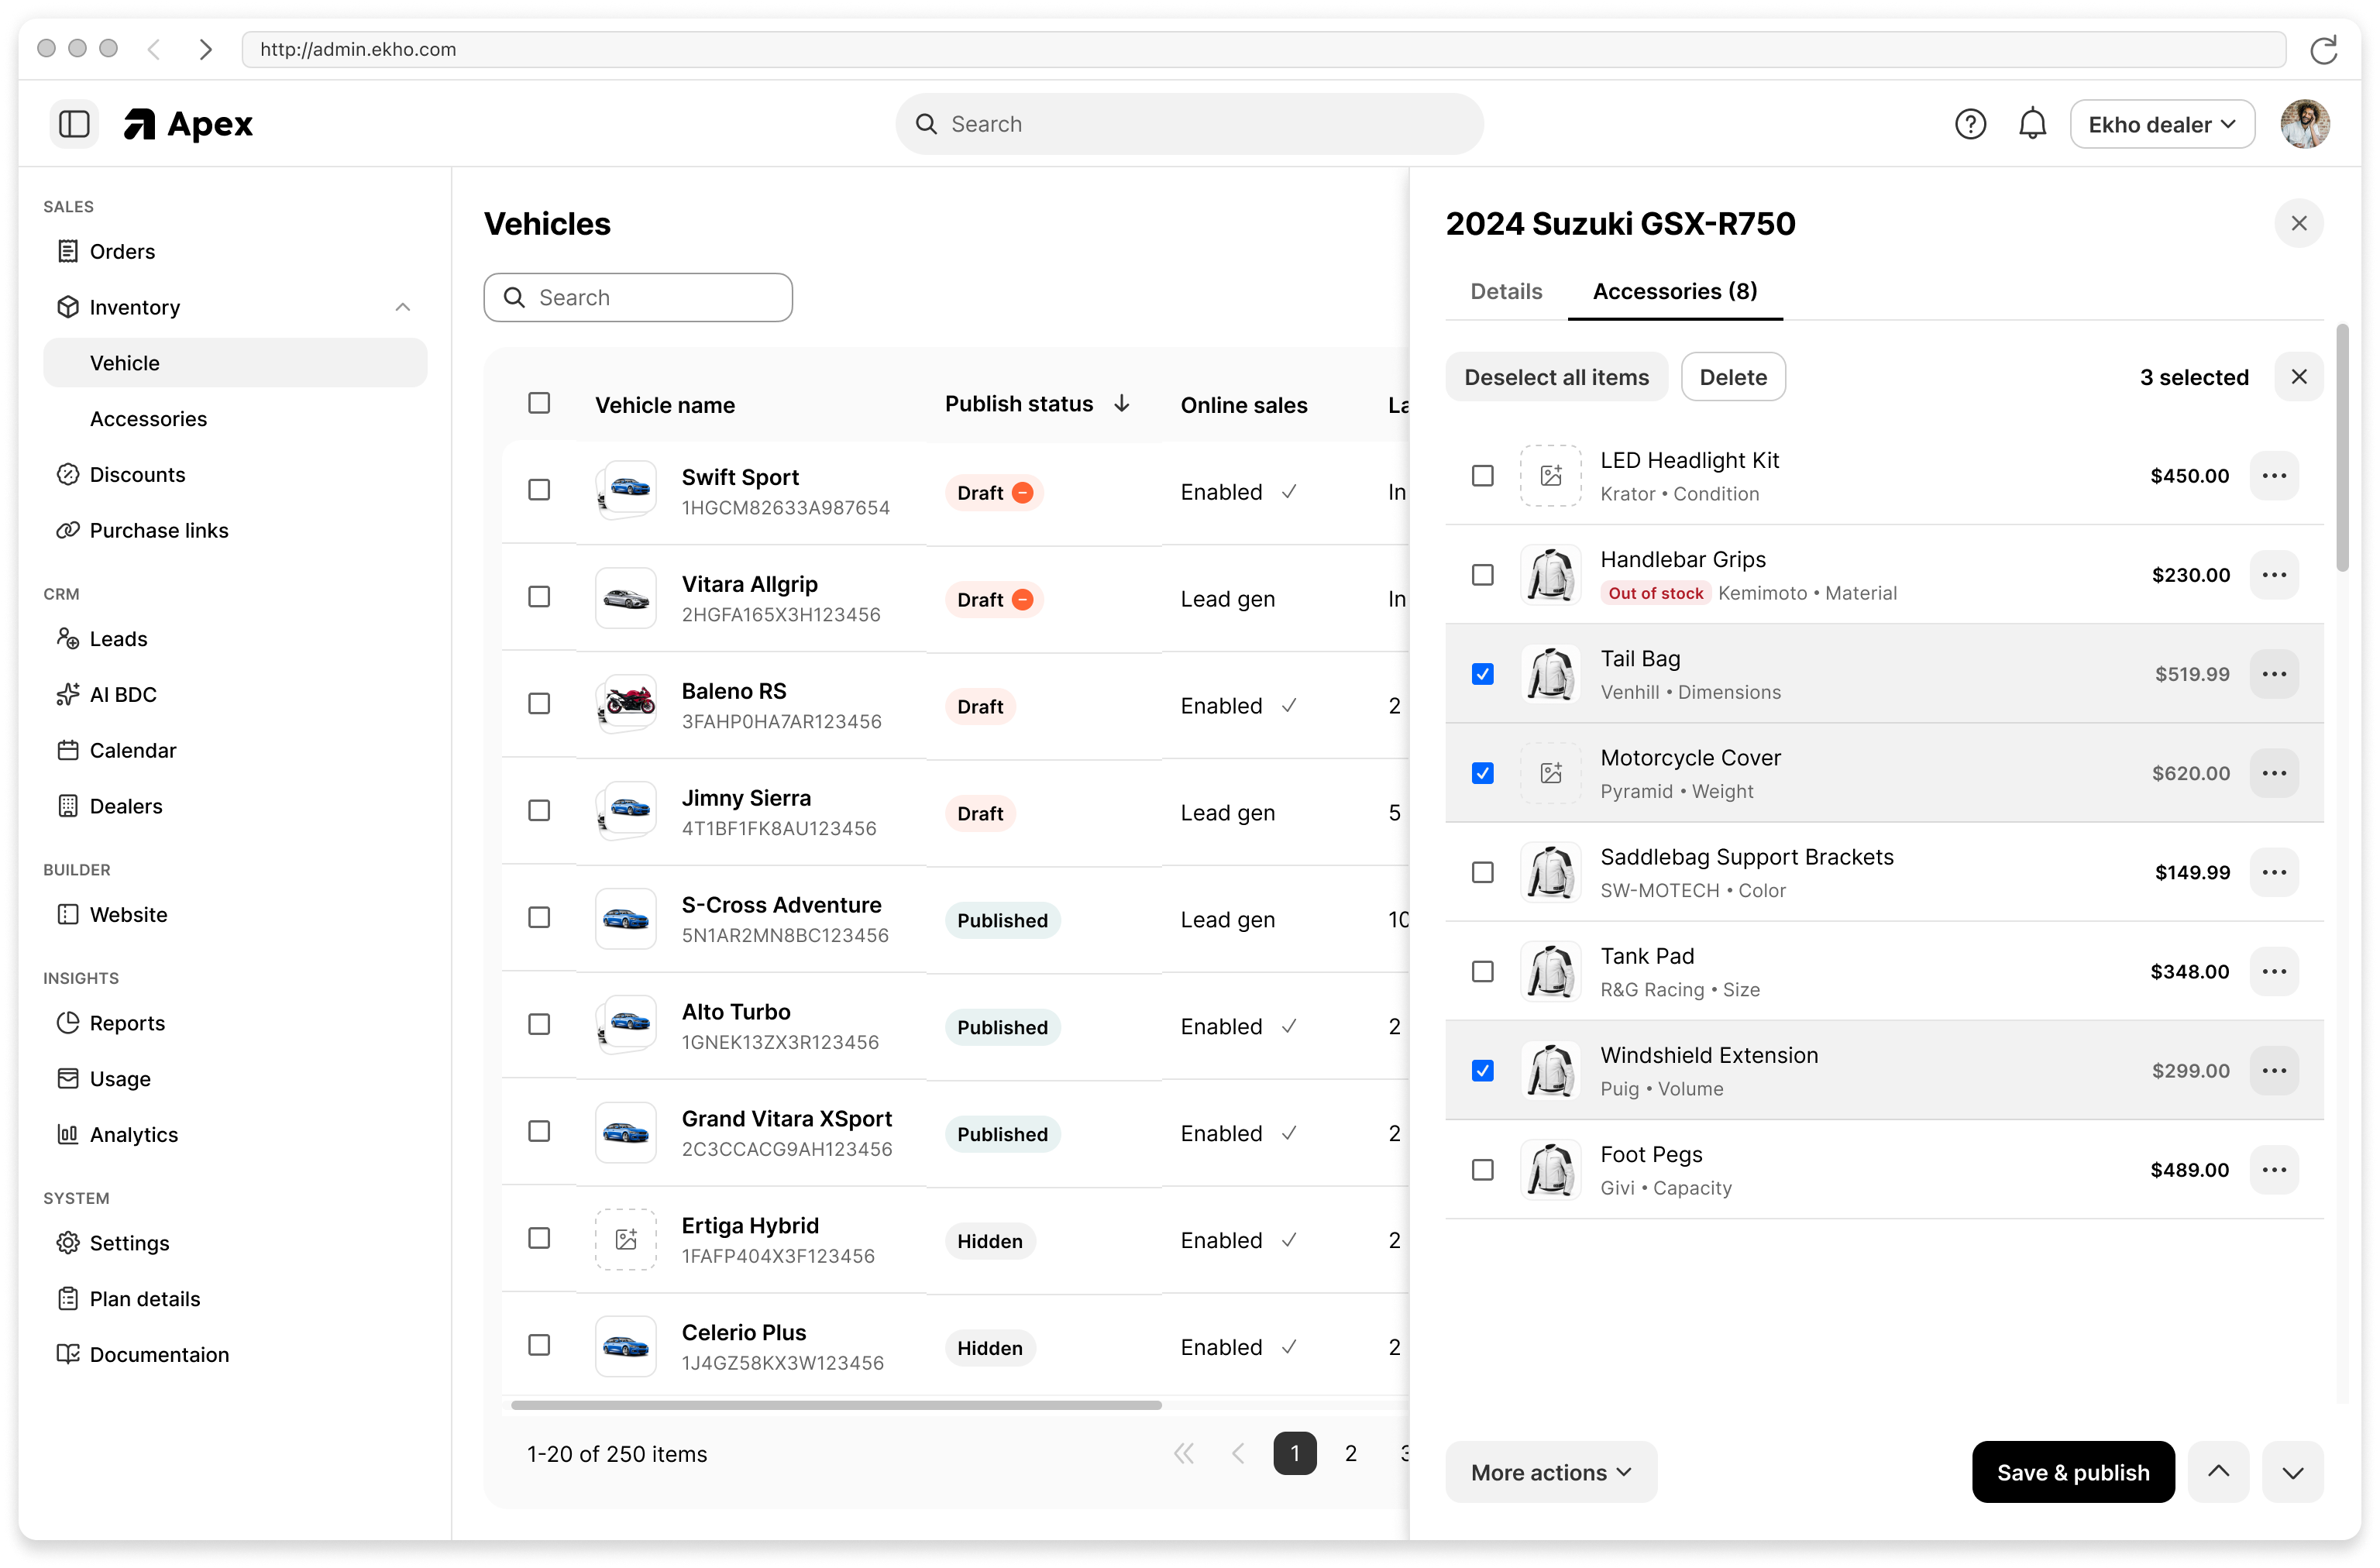
Task: Switch to the Details tab
Action: click(x=1506, y=291)
